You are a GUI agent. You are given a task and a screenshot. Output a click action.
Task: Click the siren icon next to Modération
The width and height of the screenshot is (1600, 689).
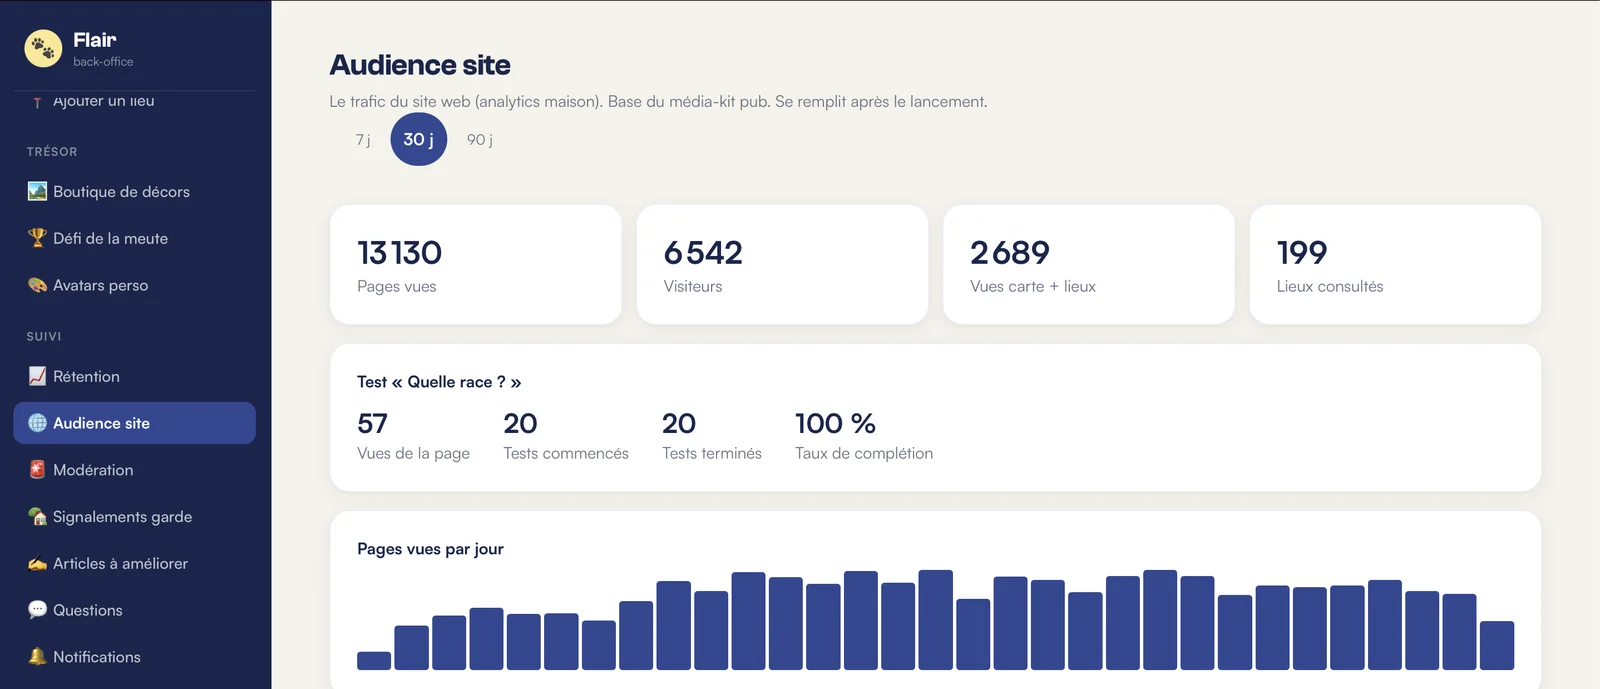pyautogui.click(x=37, y=469)
